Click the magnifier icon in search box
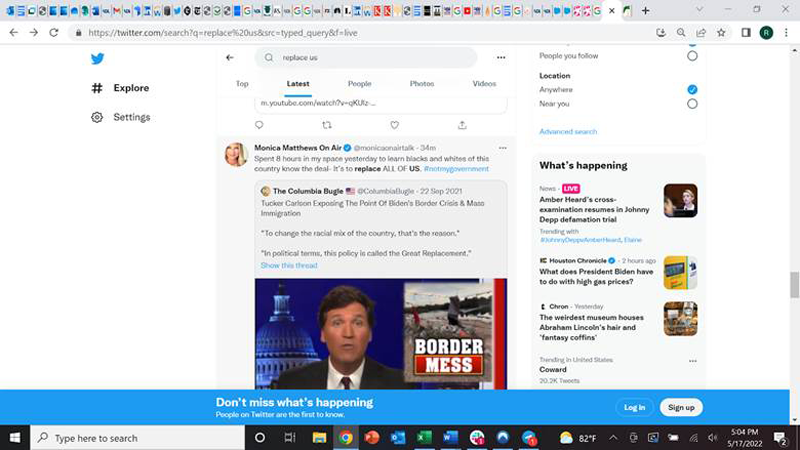800x450 pixels. 269,58
